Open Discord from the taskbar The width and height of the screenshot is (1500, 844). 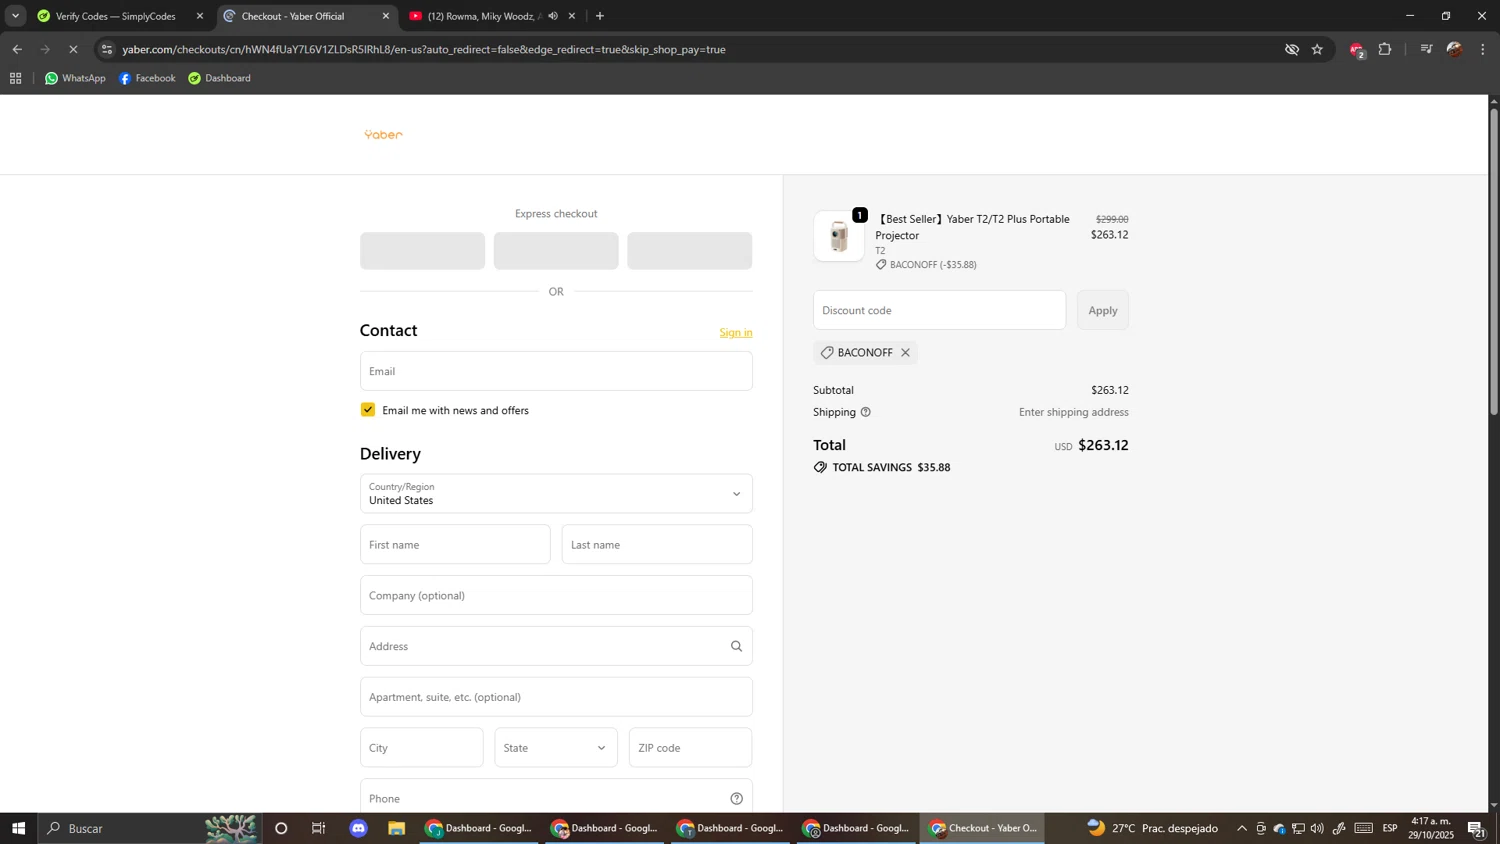(359, 828)
